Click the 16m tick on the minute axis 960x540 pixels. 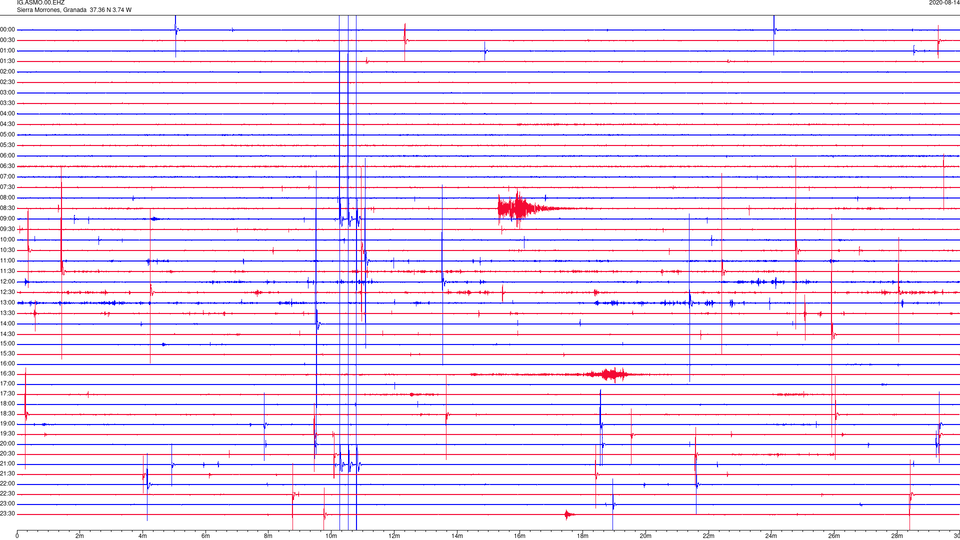[520, 536]
